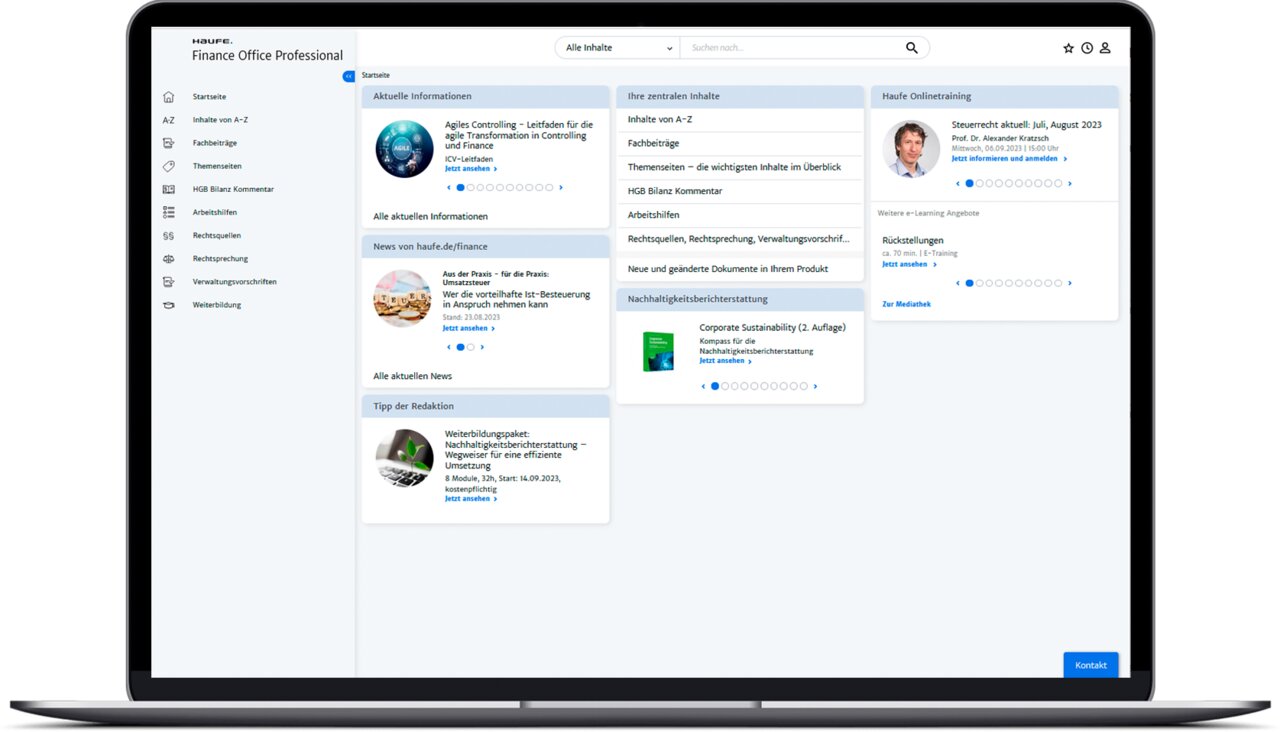The height and width of the screenshot is (732, 1280).
Task: Select second carousel dot in Aktuelle Informationen
Action: point(471,187)
